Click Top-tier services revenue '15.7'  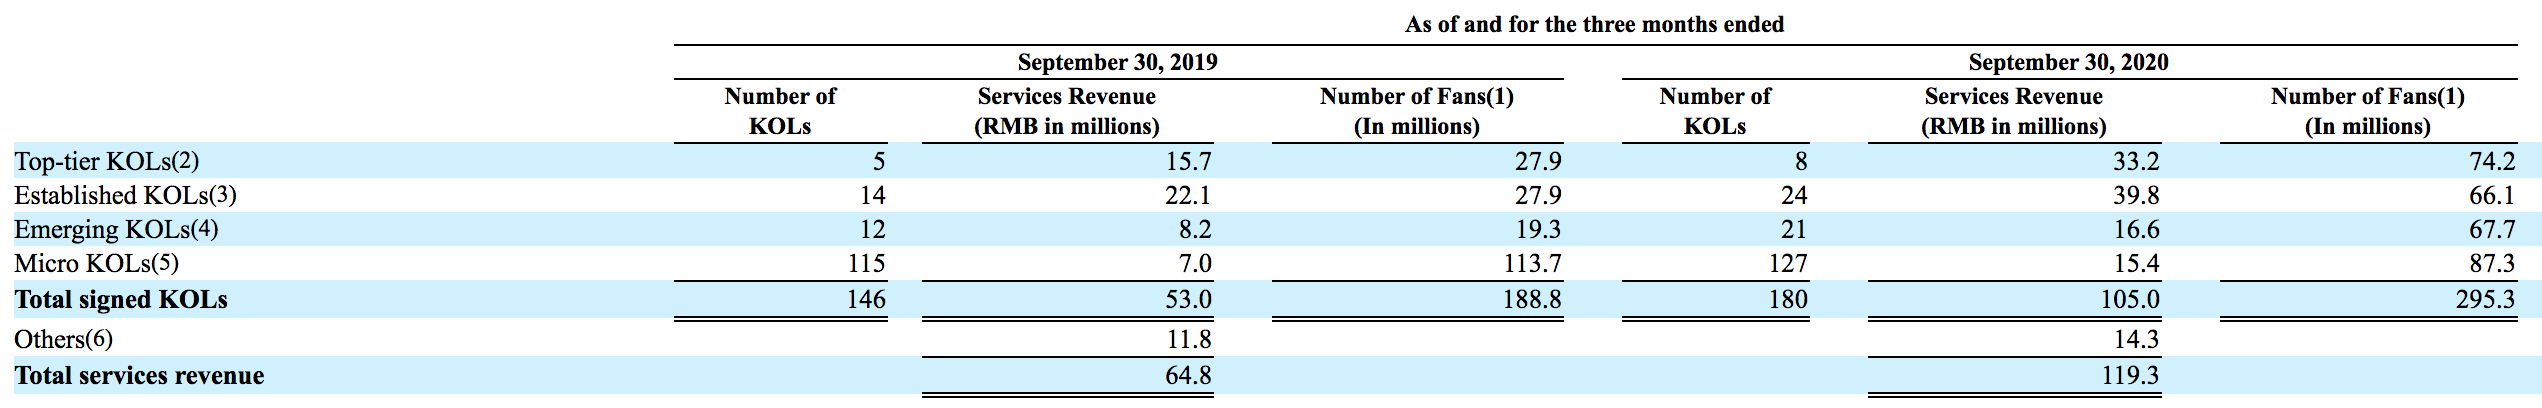click(1188, 161)
